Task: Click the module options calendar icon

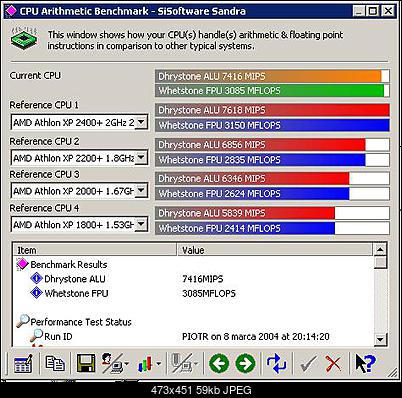Action: tap(23, 363)
